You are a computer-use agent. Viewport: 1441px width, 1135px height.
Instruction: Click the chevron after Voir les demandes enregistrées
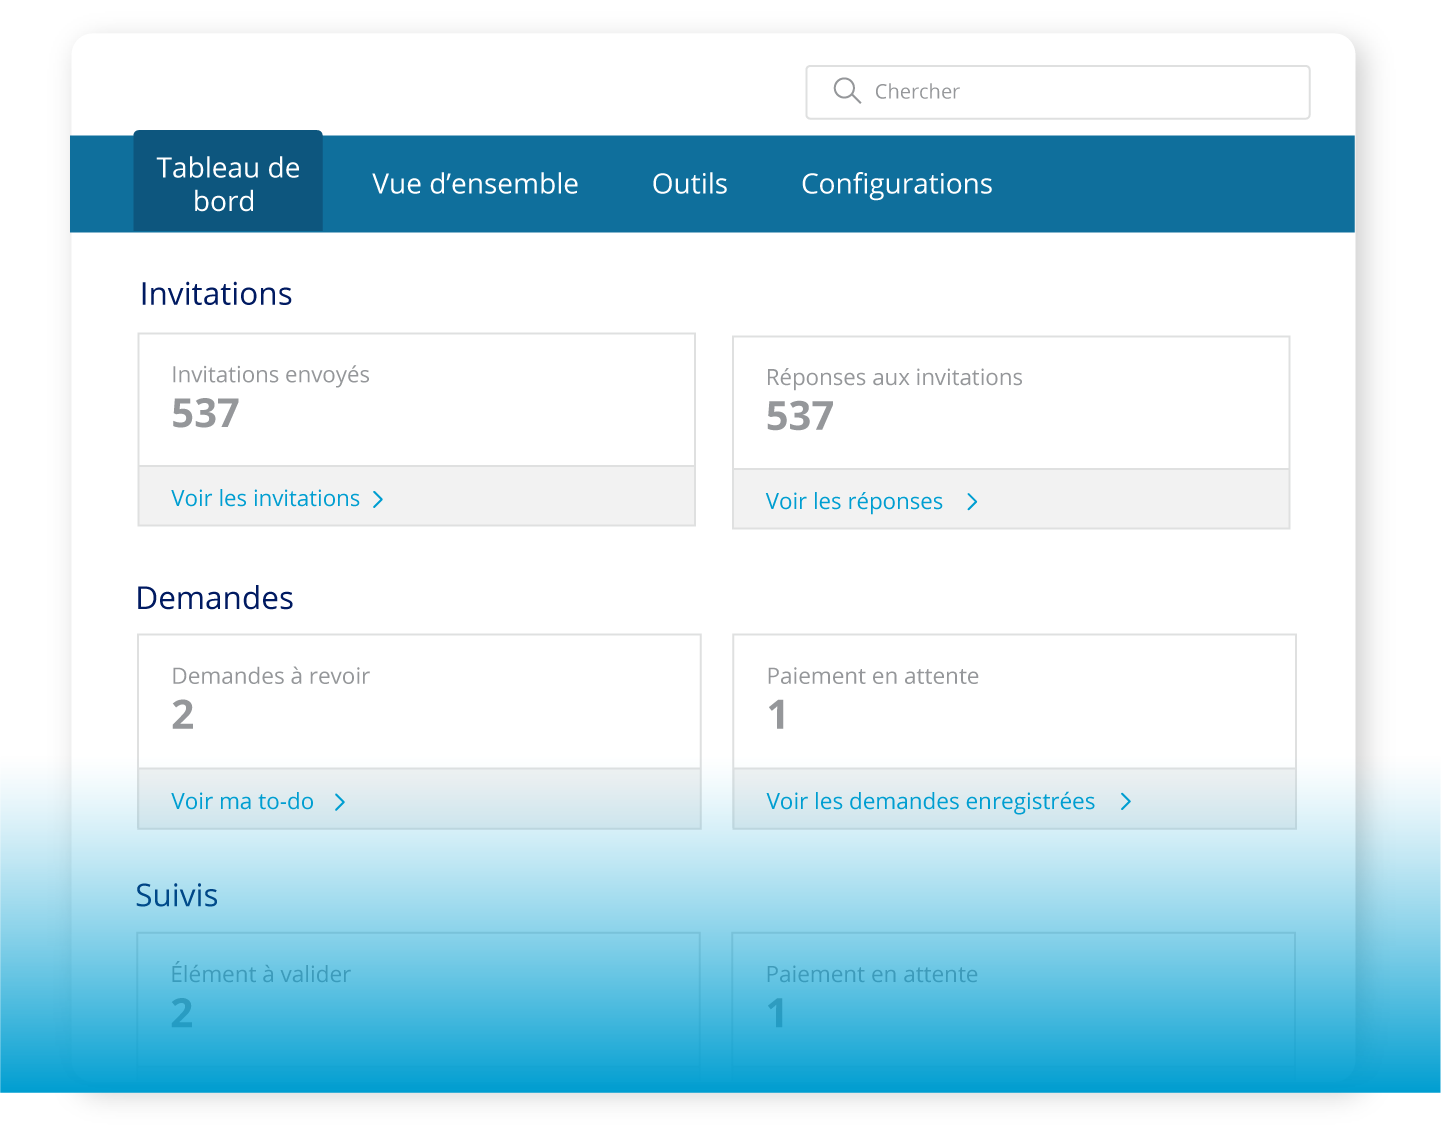coord(1126,801)
